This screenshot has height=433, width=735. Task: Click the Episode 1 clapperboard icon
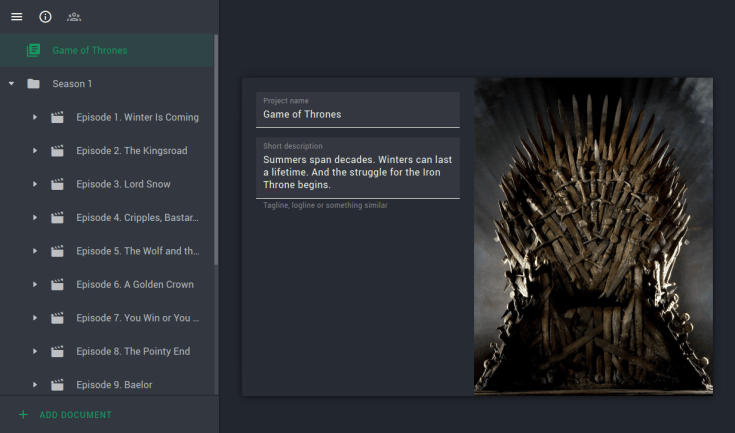point(57,117)
